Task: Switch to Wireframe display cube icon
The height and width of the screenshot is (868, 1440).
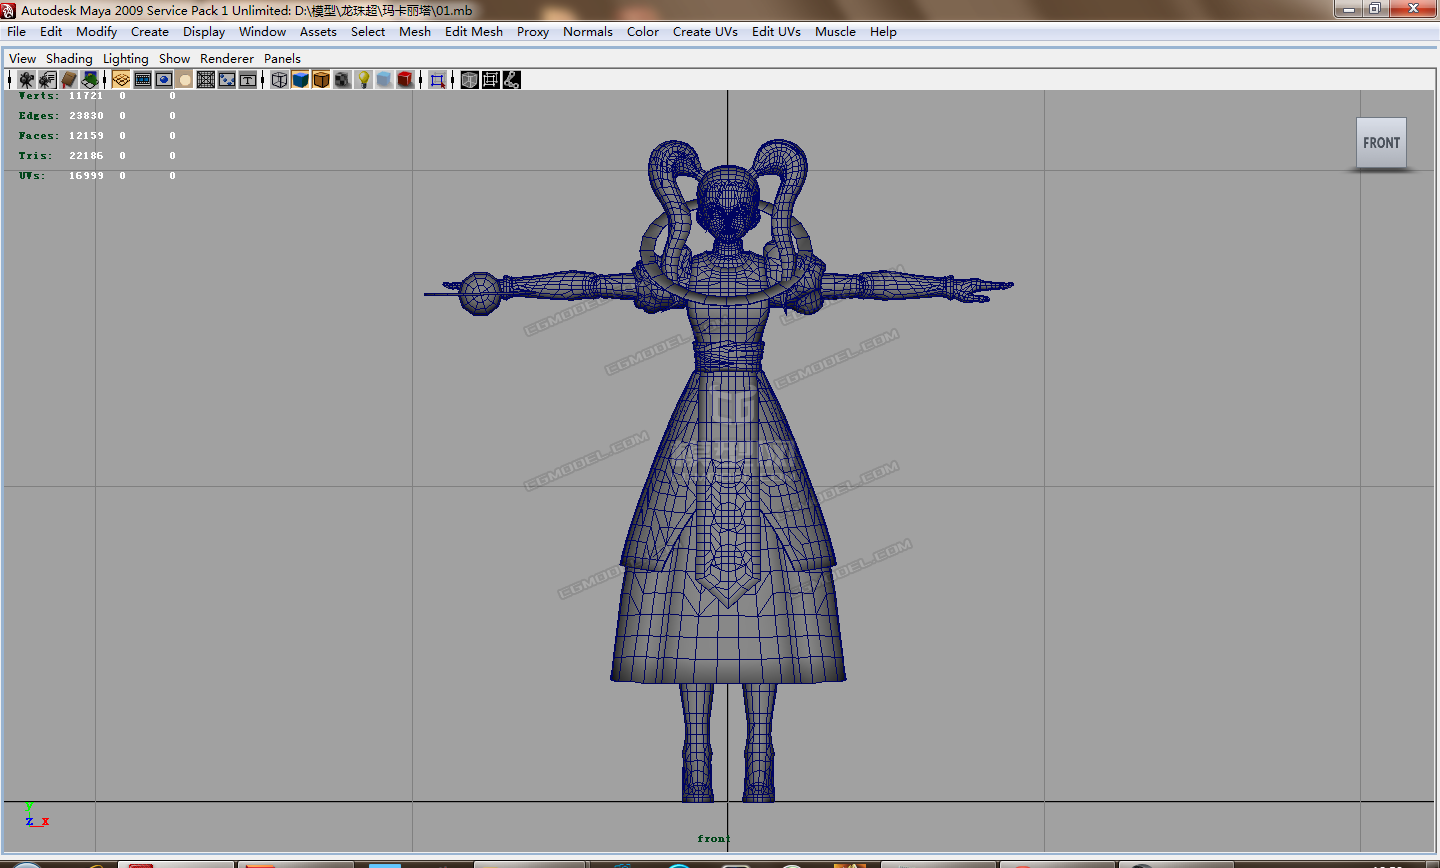Action: (x=280, y=80)
